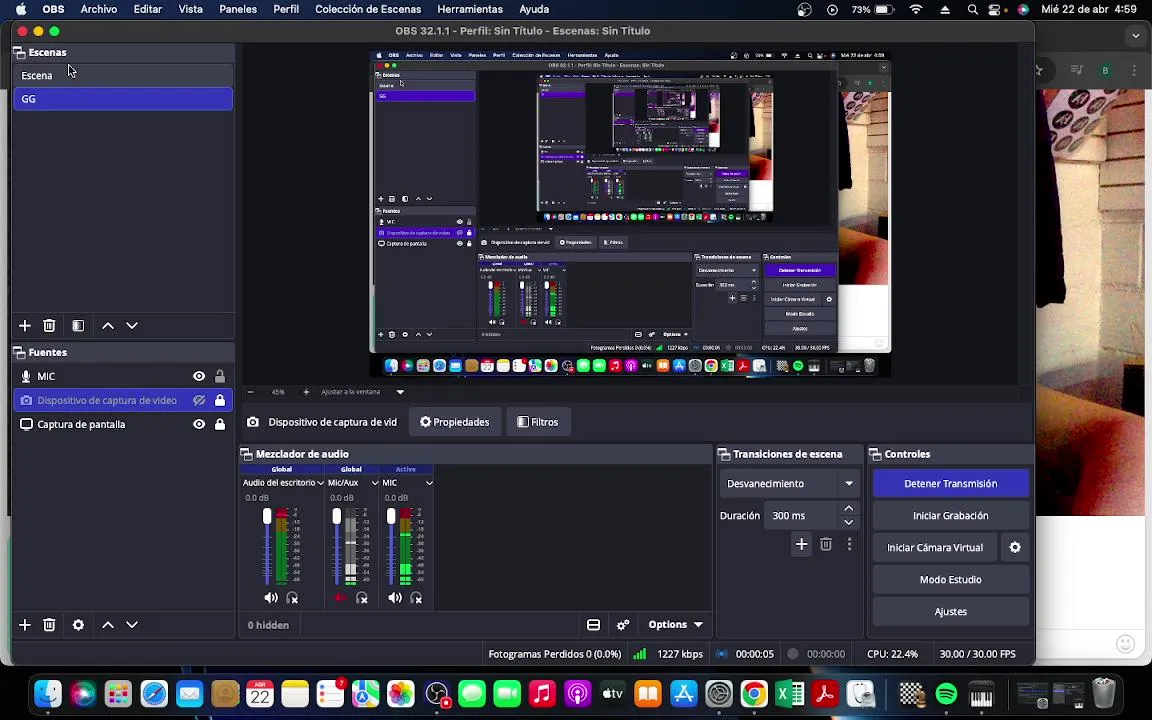Toggle monitoring headphones on Audio del escritorio
The image size is (1152, 720).
tap(292, 597)
